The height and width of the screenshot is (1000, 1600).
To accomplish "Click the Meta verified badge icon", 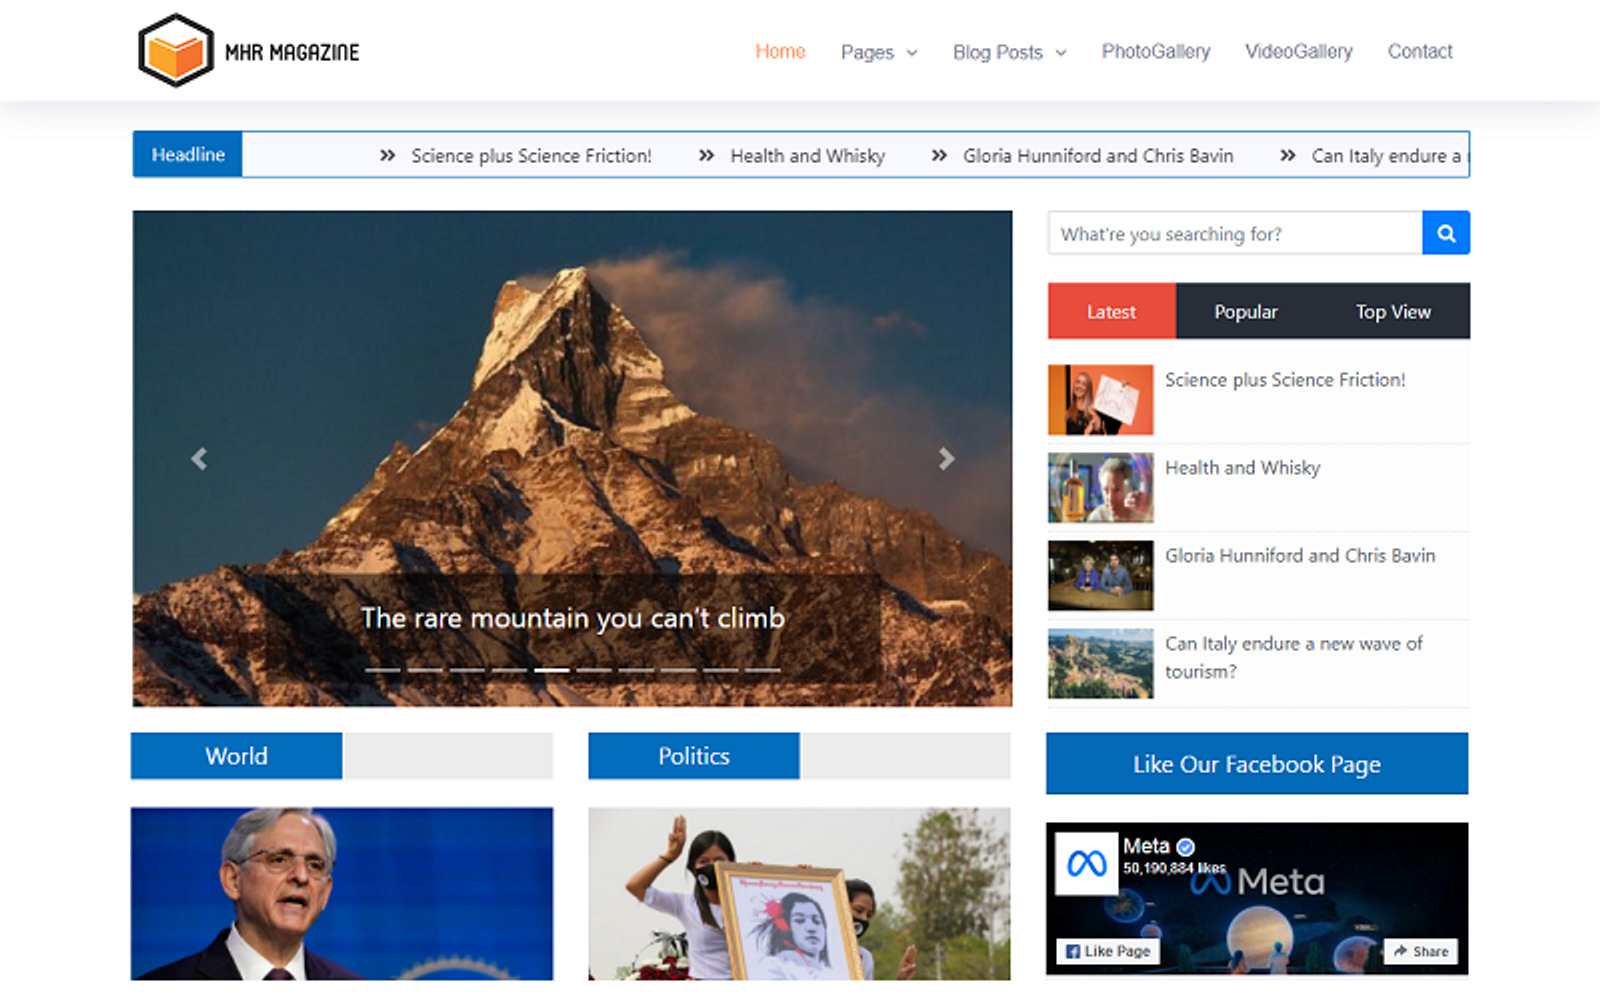I will [x=1184, y=845].
